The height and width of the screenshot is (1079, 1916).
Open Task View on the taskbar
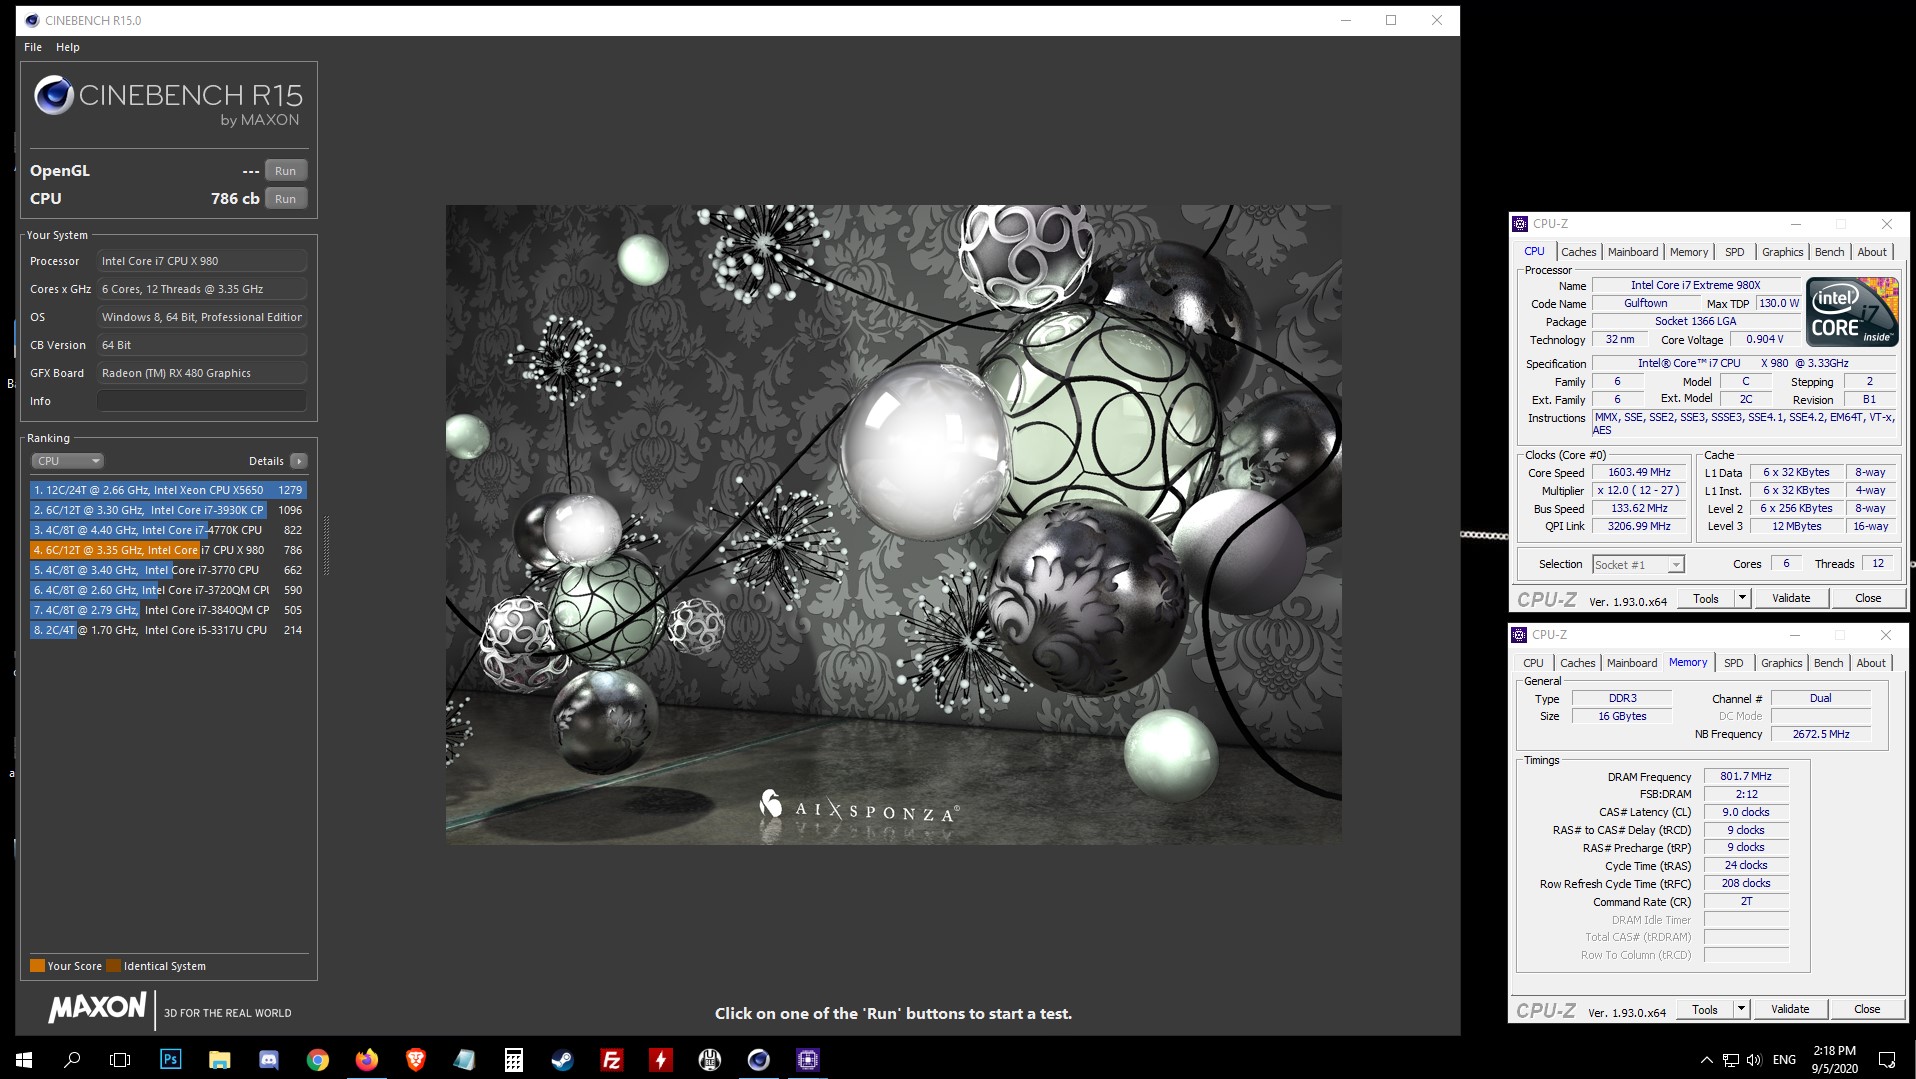[120, 1059]
